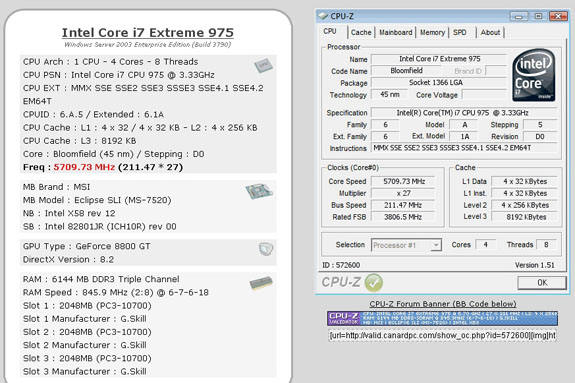This screenshot has width=575, height=383.
Task: Minimize the CPU-Z window
Action: (x=519, y=16)
